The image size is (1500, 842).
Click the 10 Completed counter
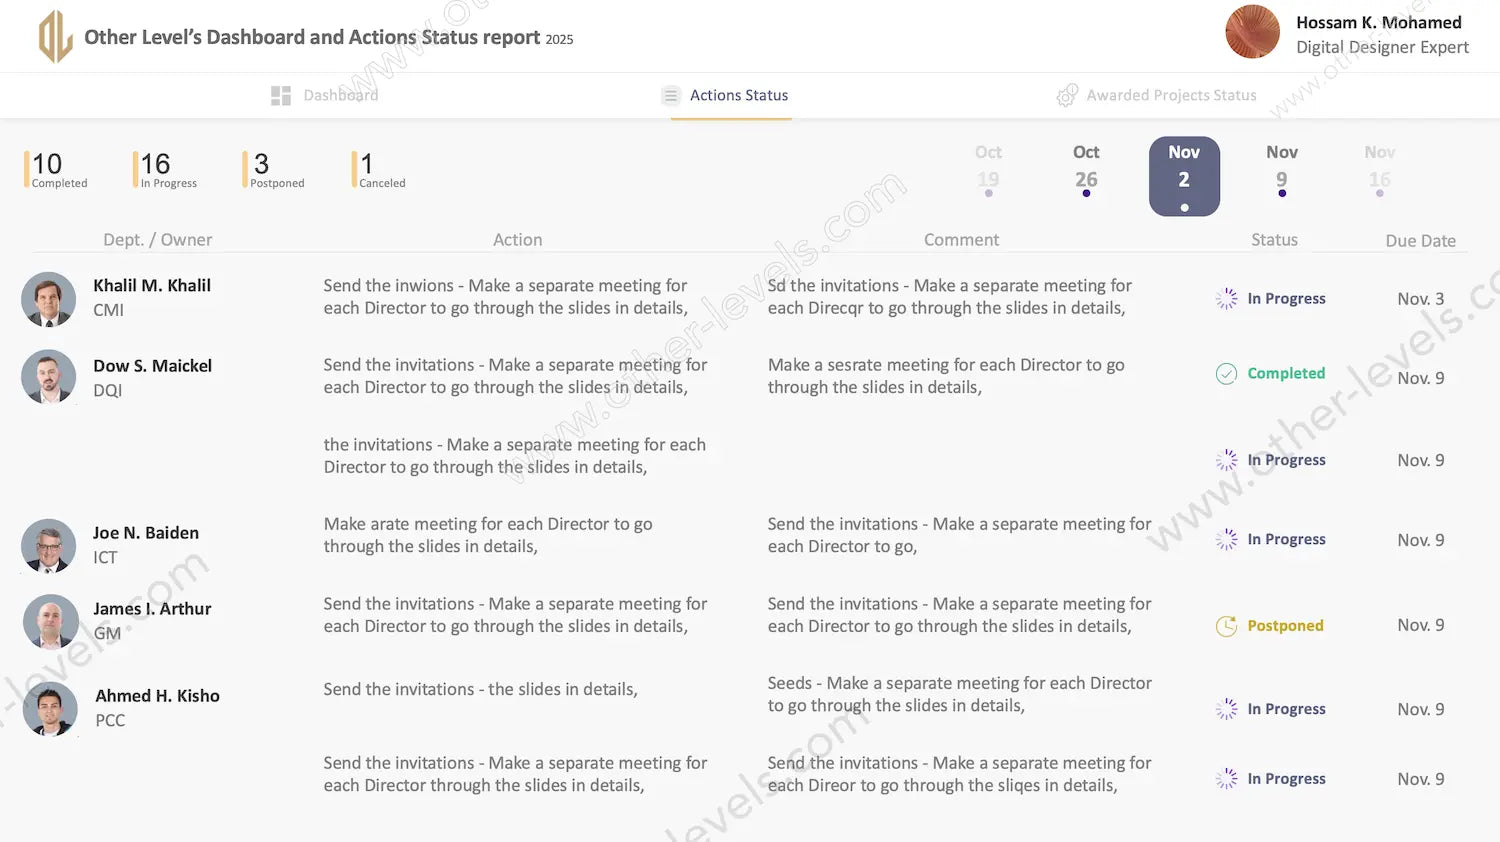pyautogui.click(x=58, y=169)
